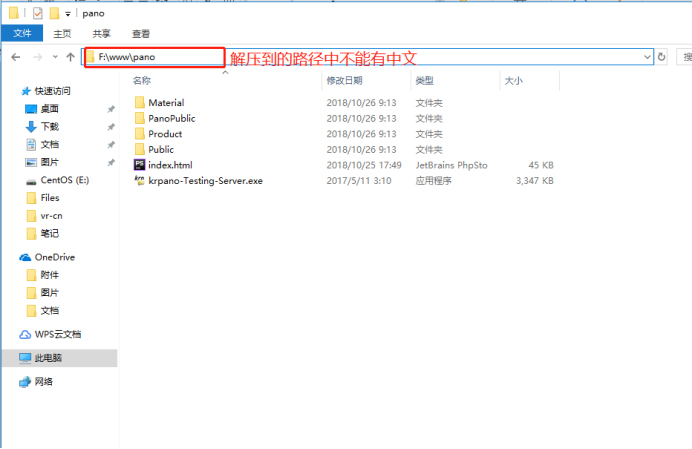This screenshot has height=449, width=692.
Task: Open vr-cn folder in sidebar
Action: [x=51, y=216]
